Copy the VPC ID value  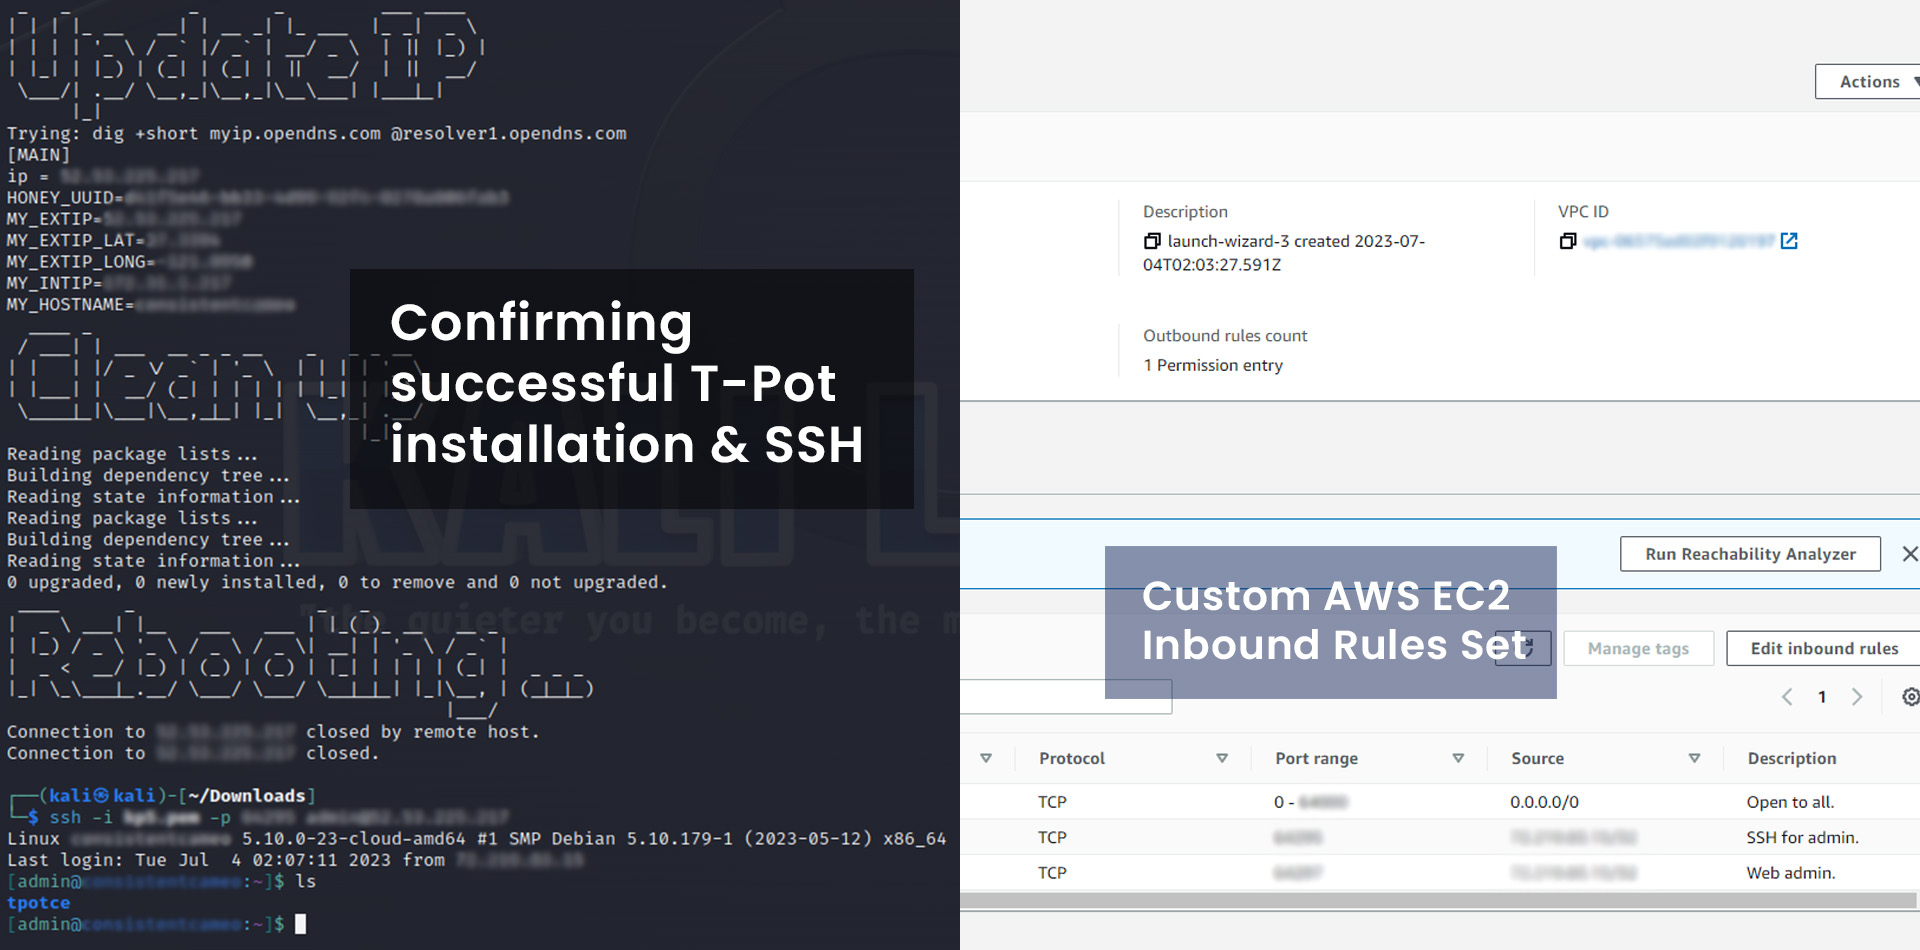(1568, 241)
